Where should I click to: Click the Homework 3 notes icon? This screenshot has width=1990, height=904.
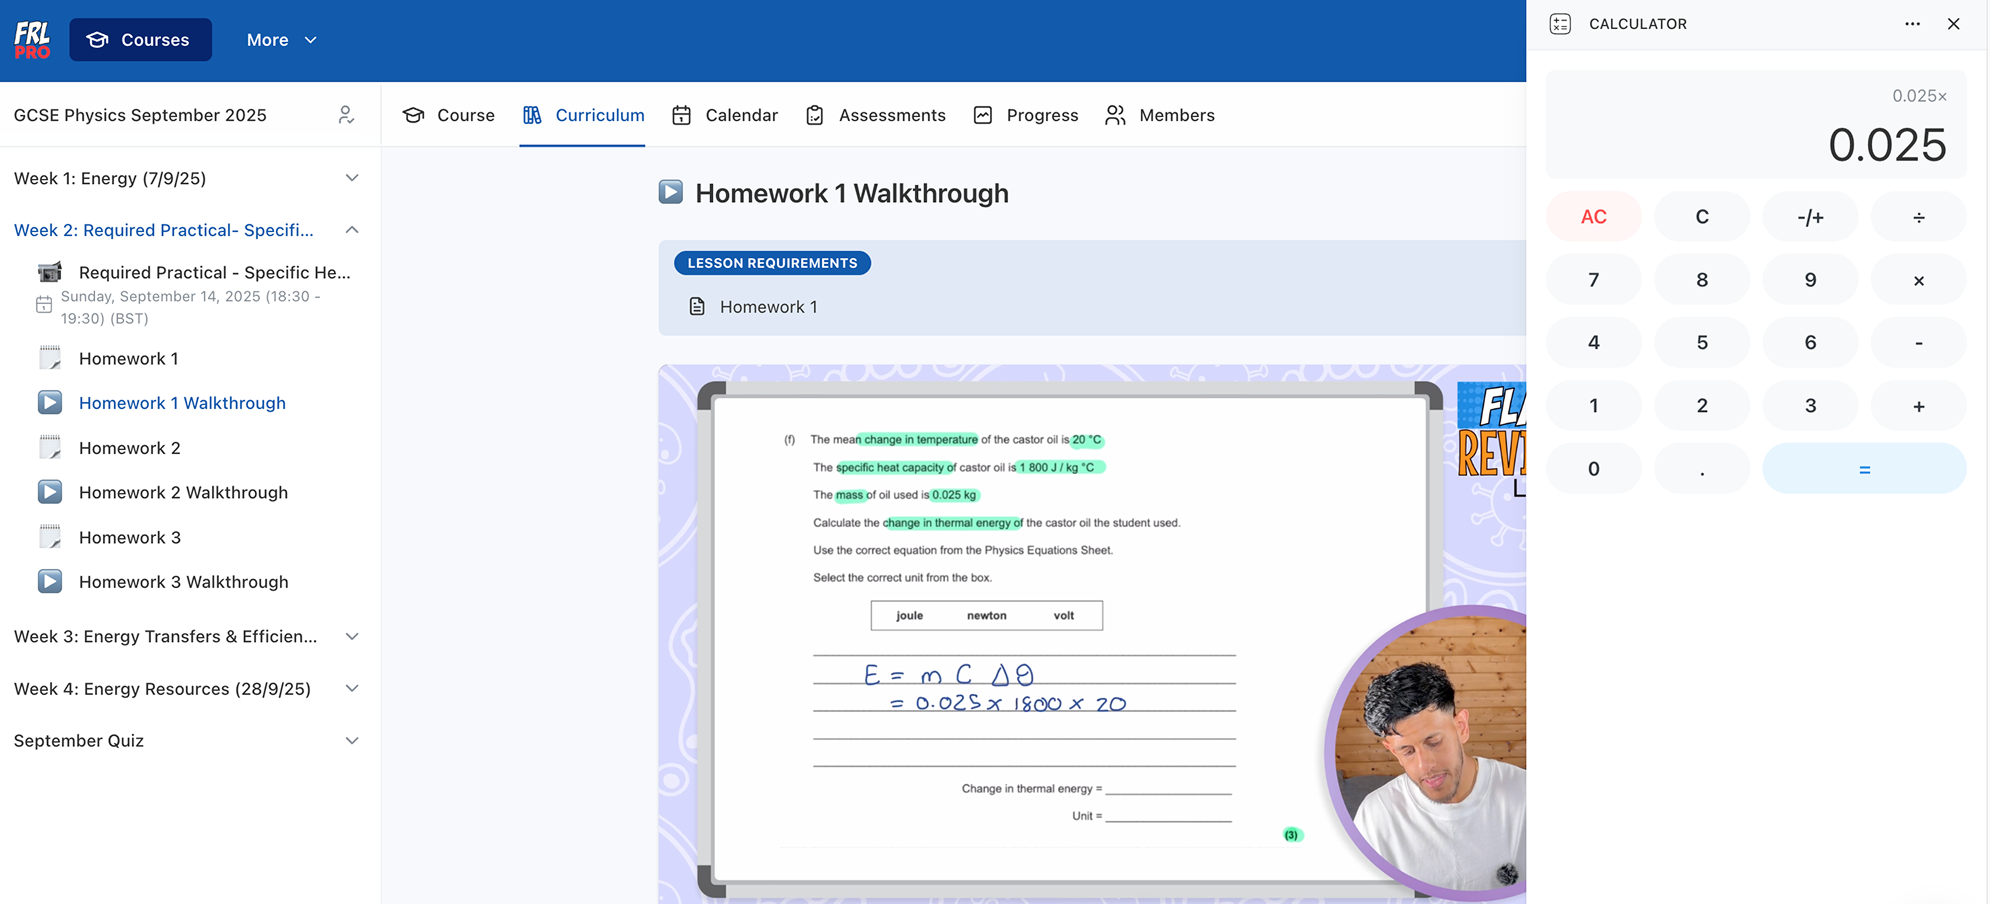pos(50,537)
